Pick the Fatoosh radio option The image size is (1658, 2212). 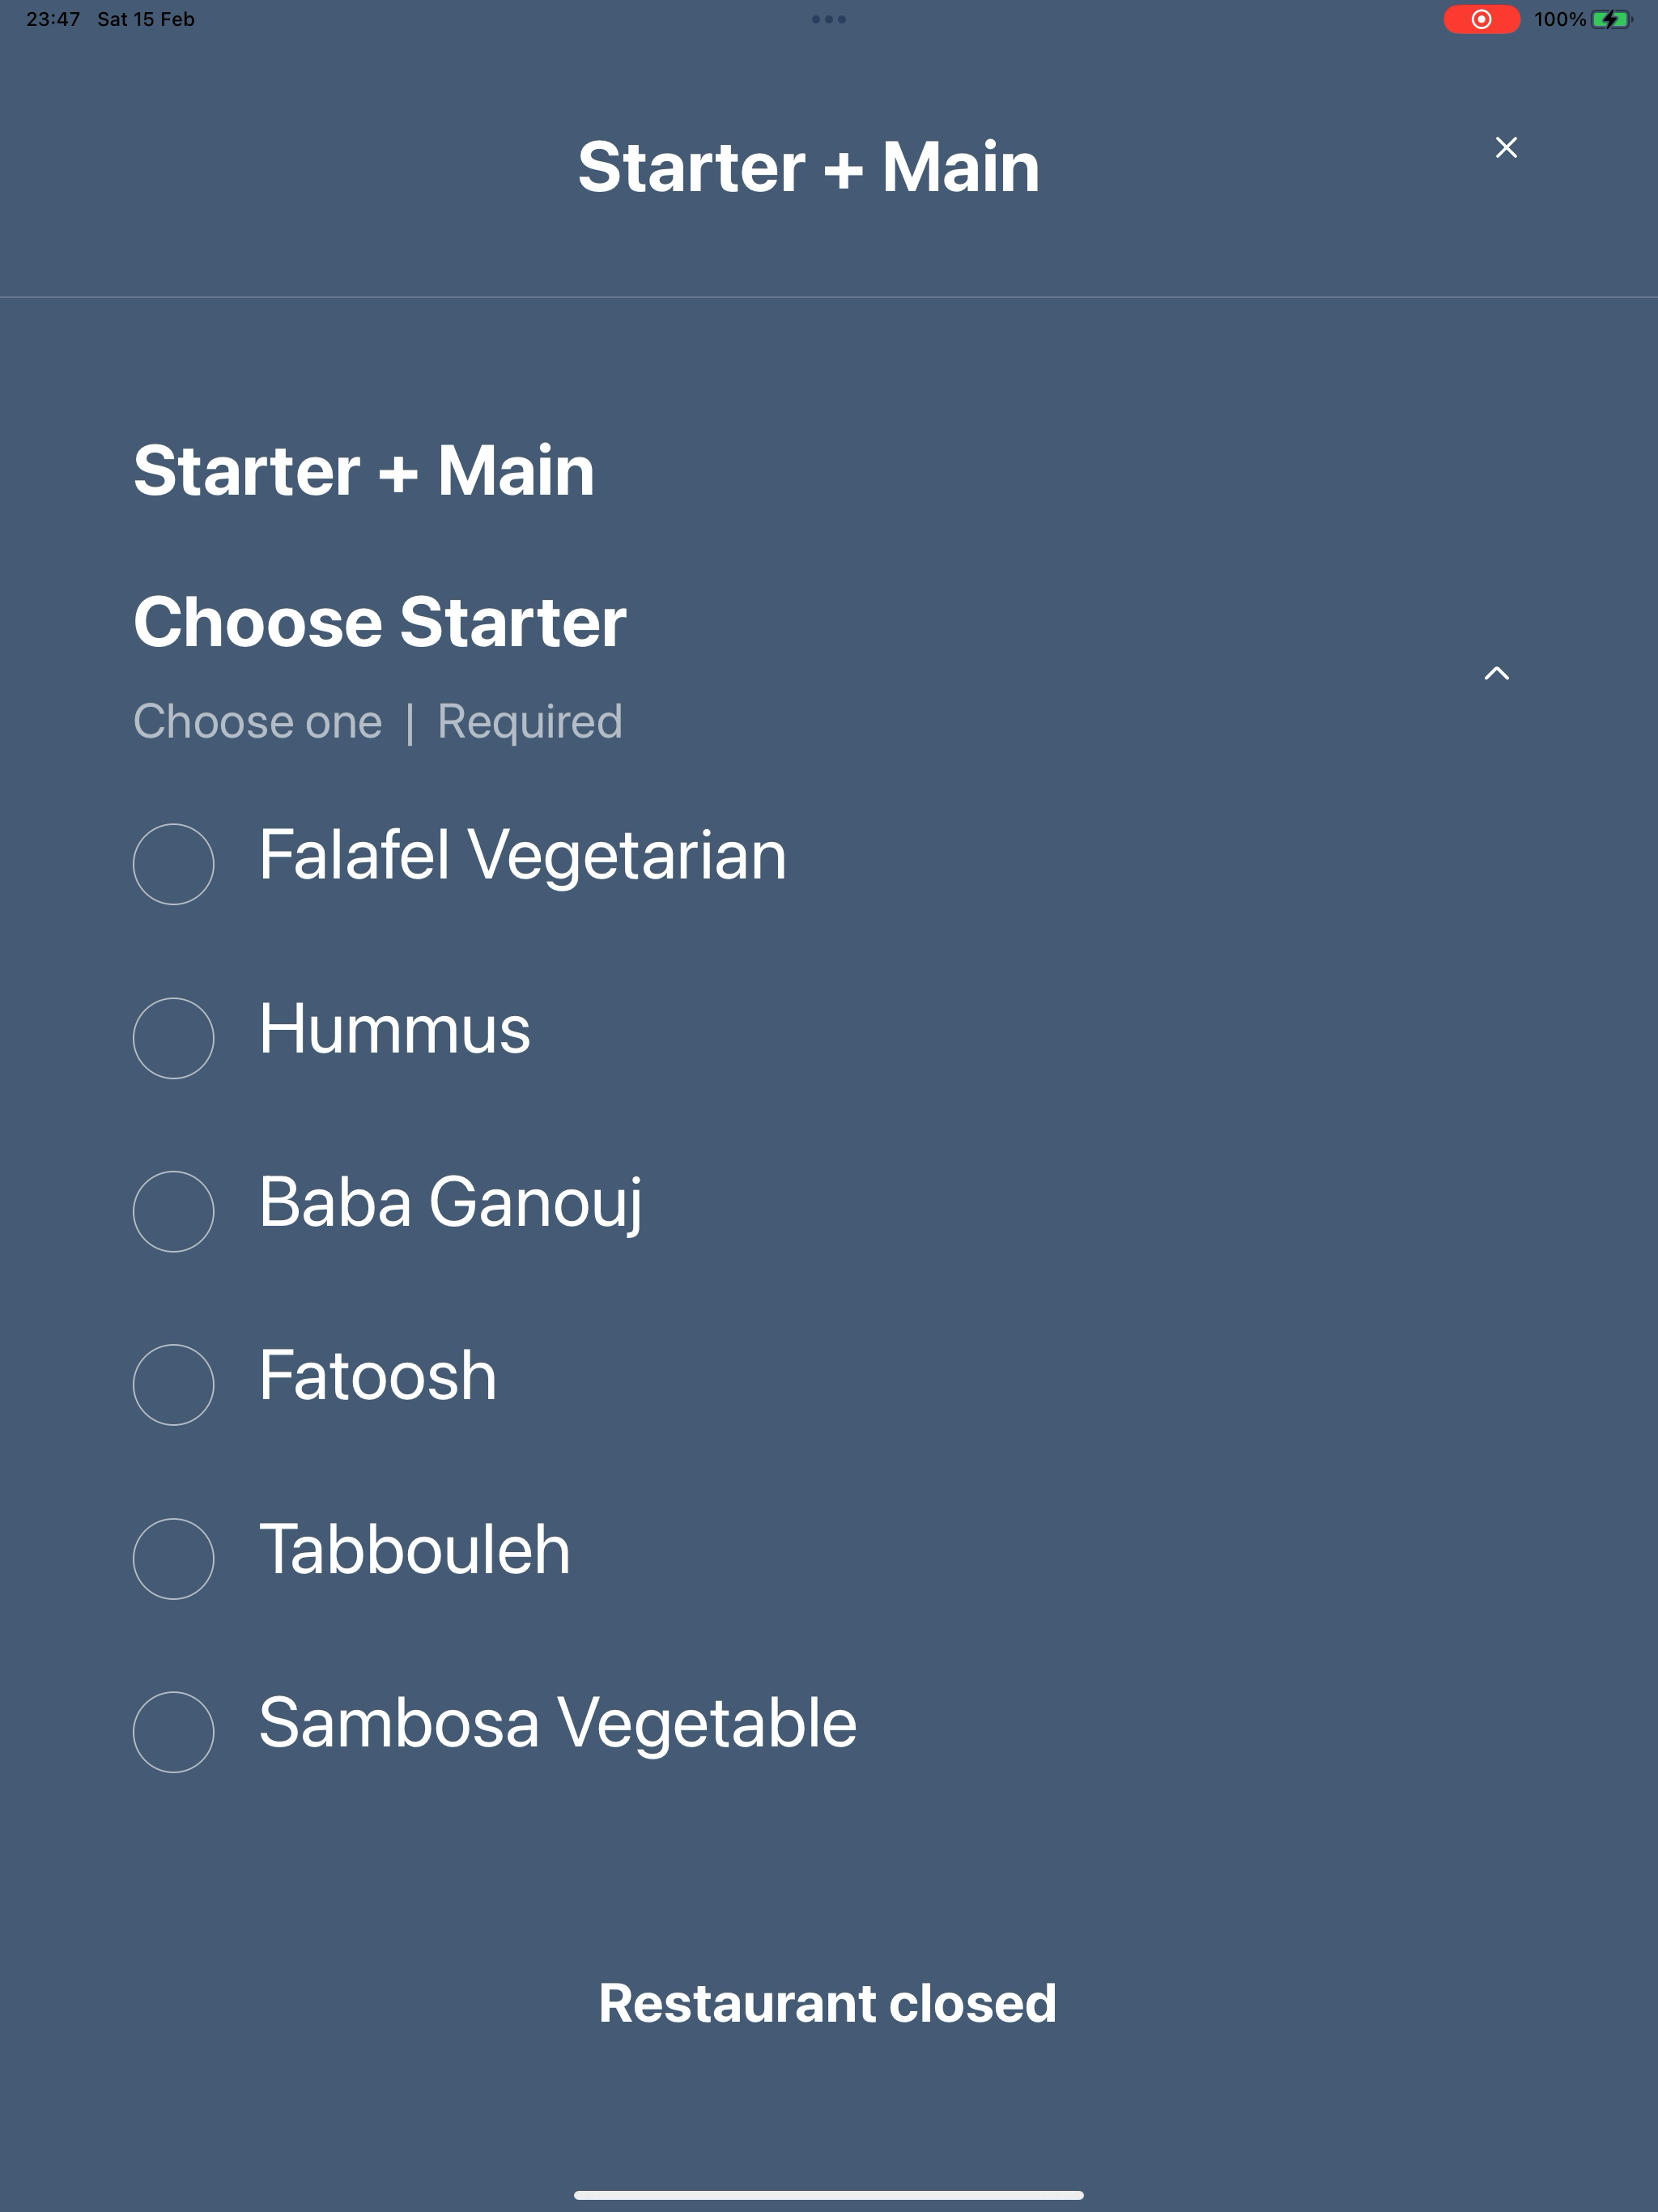(173, 1385)
